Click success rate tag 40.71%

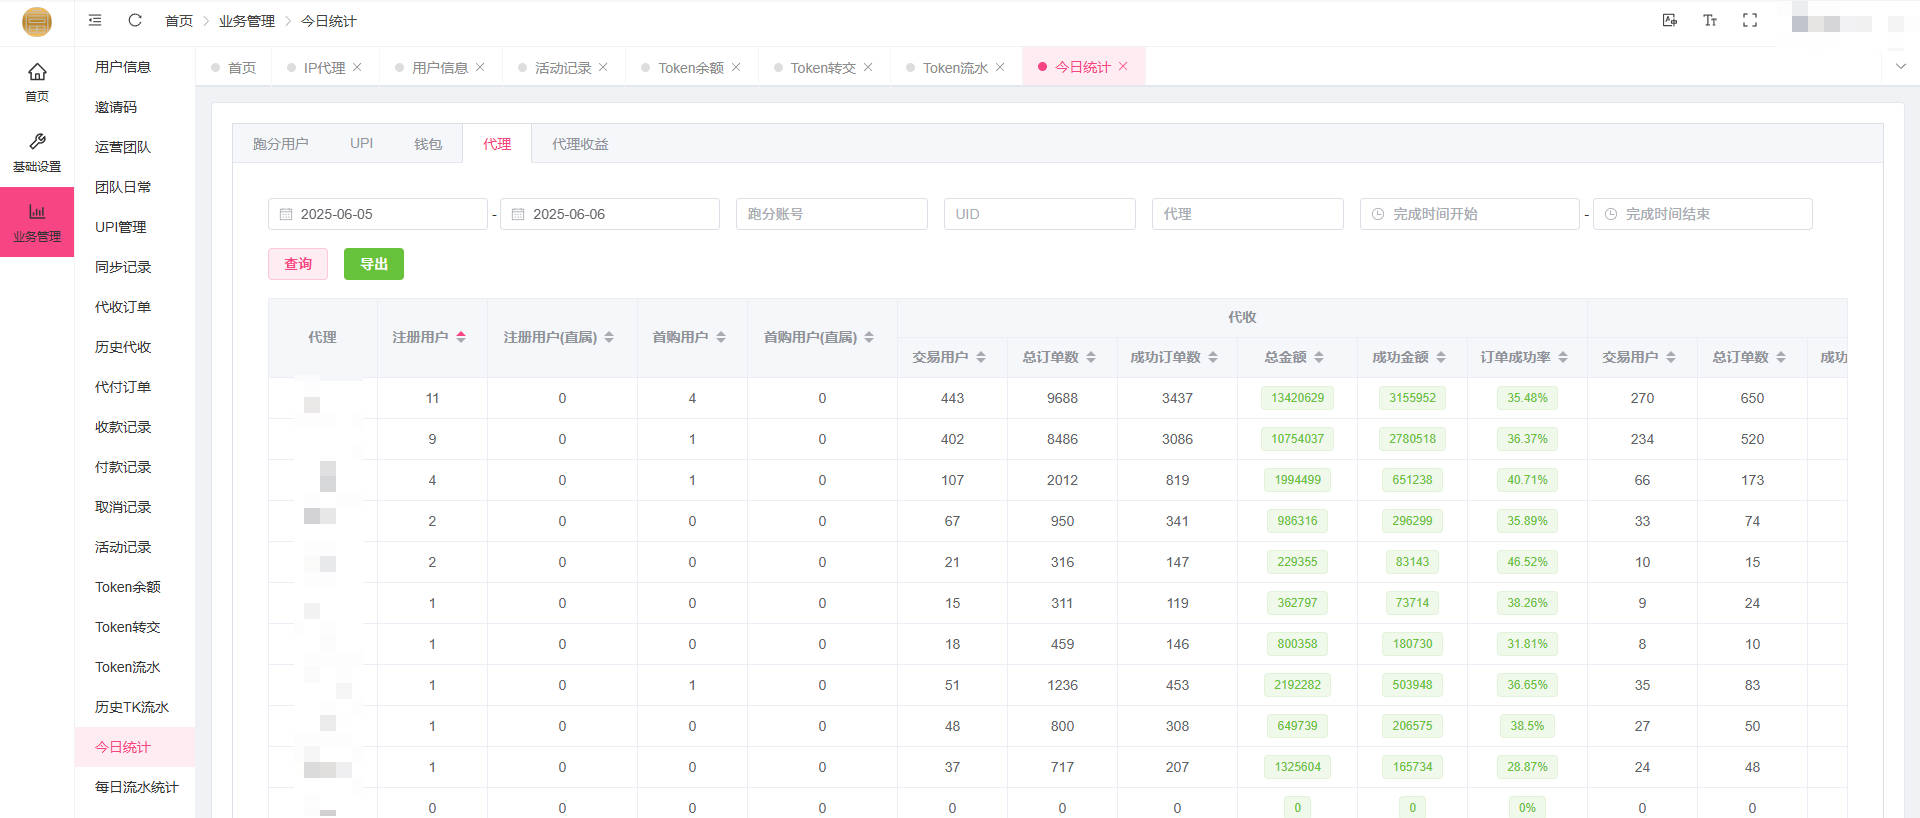point(1527,480)
